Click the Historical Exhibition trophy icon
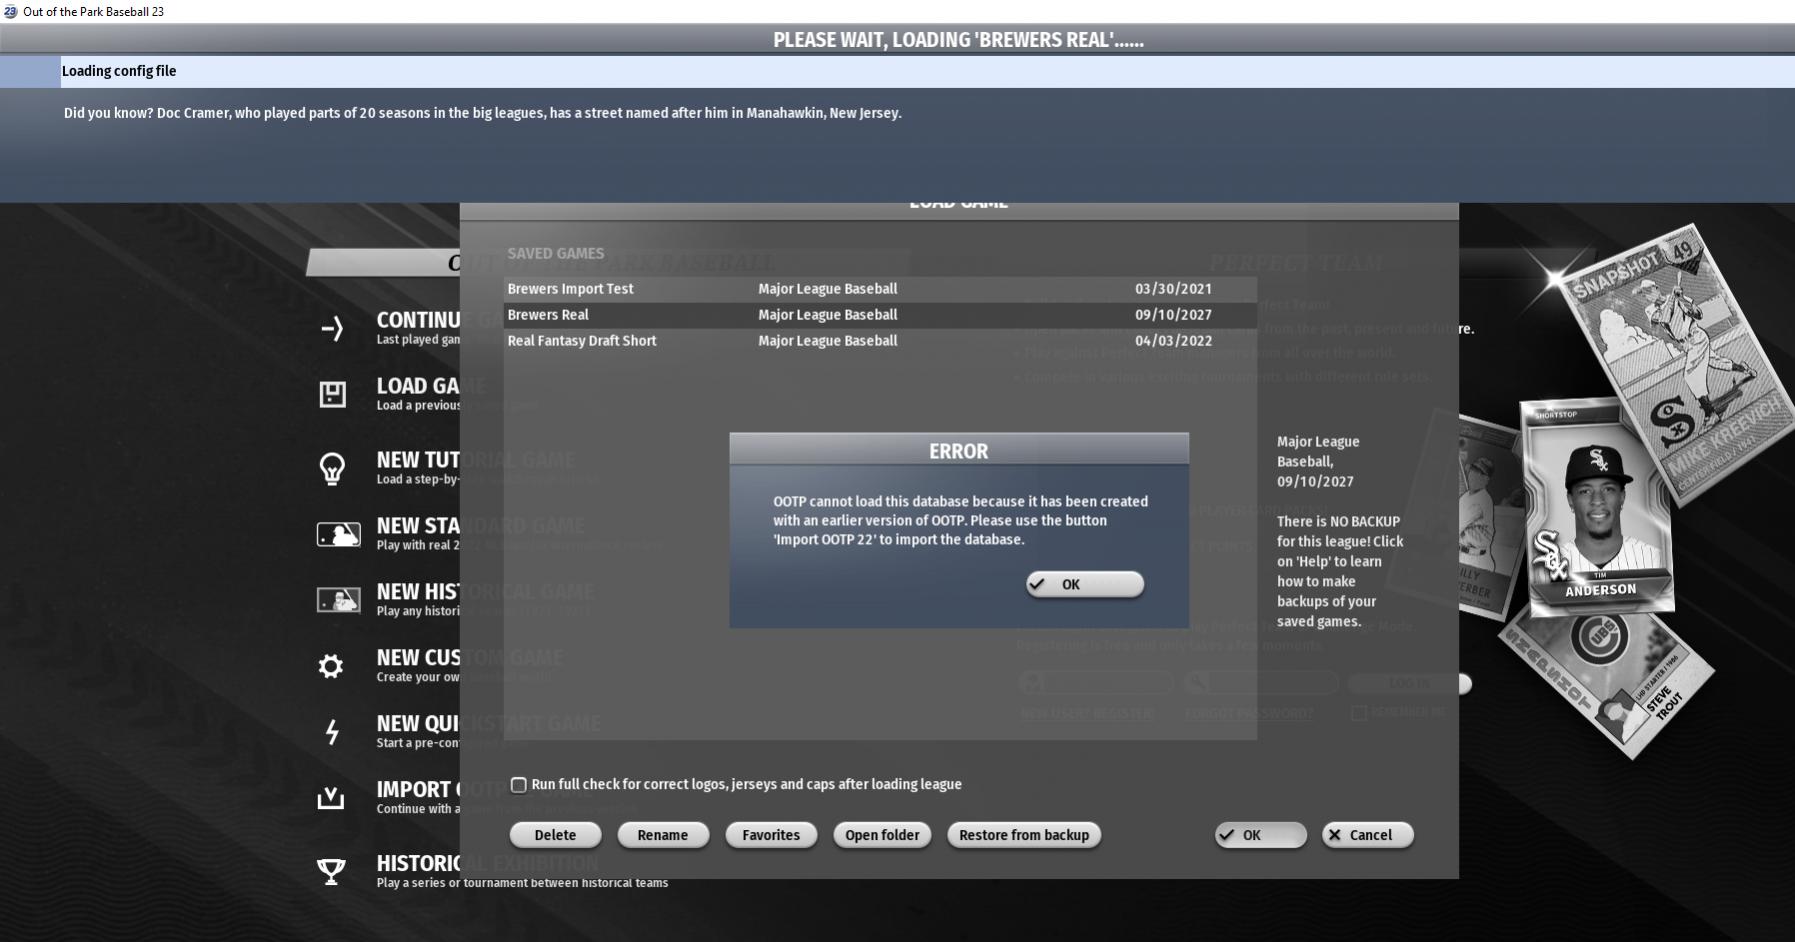 [x=331, y=871]
